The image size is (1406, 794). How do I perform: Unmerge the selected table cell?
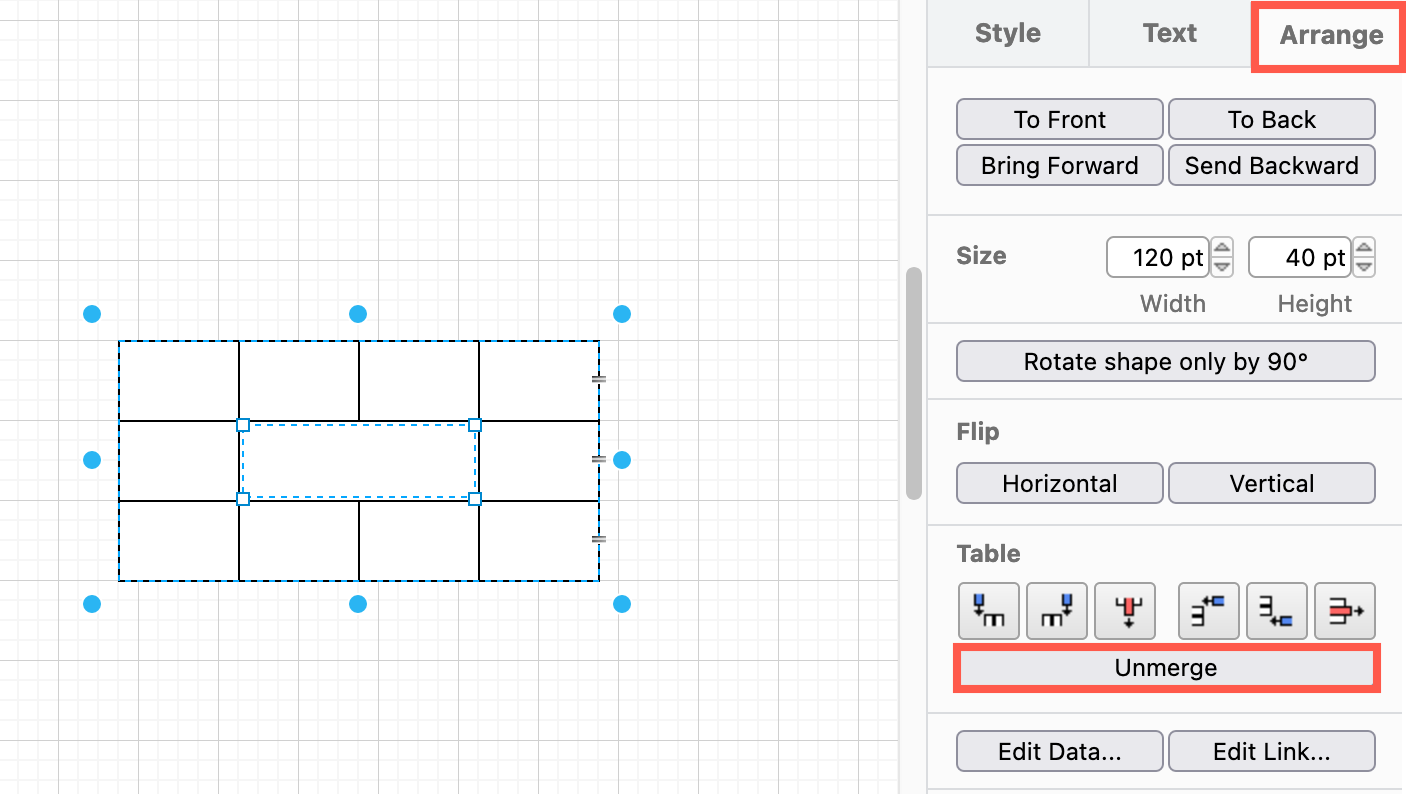coord(1165,668)
